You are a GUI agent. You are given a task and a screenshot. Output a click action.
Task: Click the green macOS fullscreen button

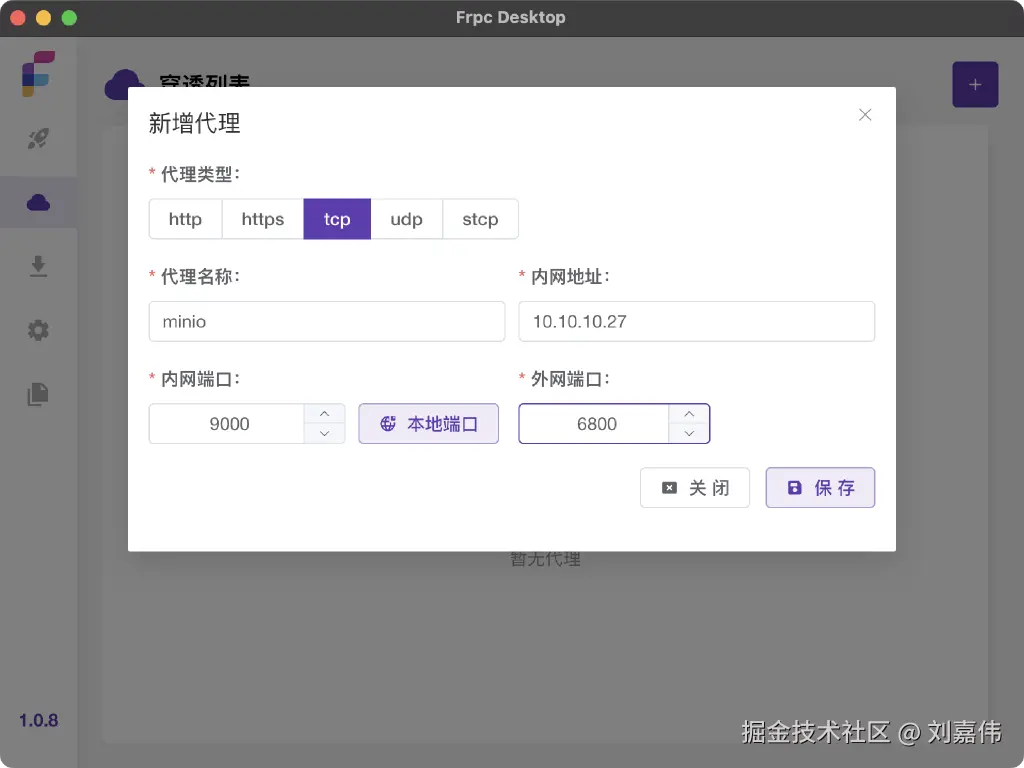(69, 18)
